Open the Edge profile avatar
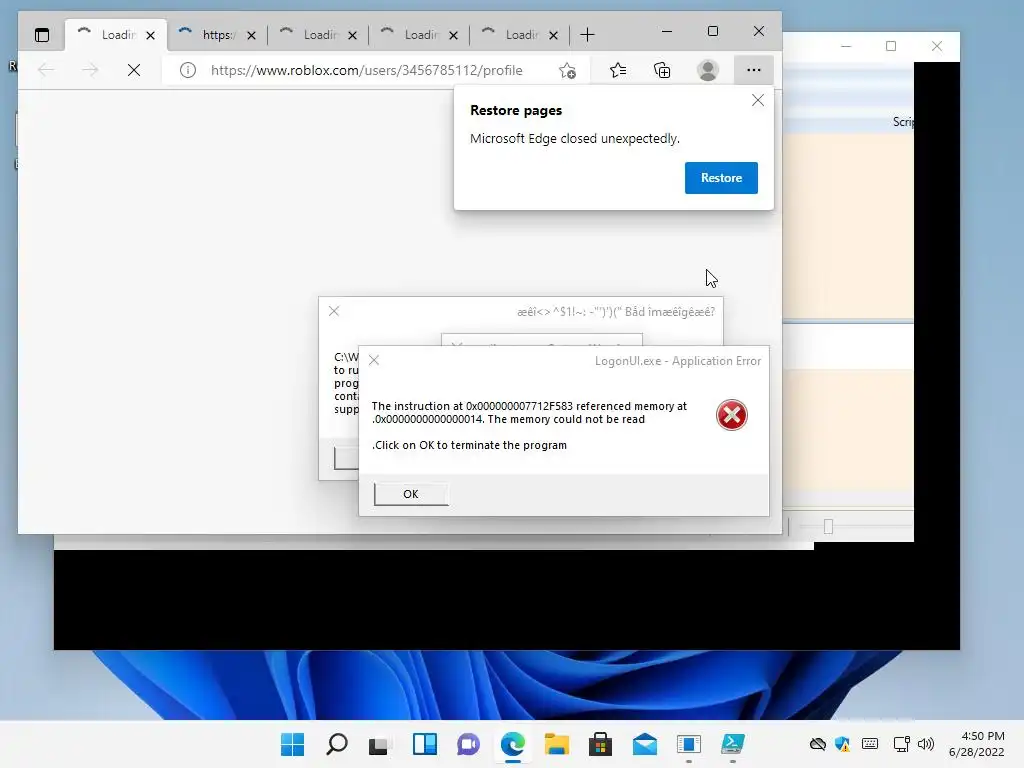The image size is (1024, 768). click(x=707, y=70)
